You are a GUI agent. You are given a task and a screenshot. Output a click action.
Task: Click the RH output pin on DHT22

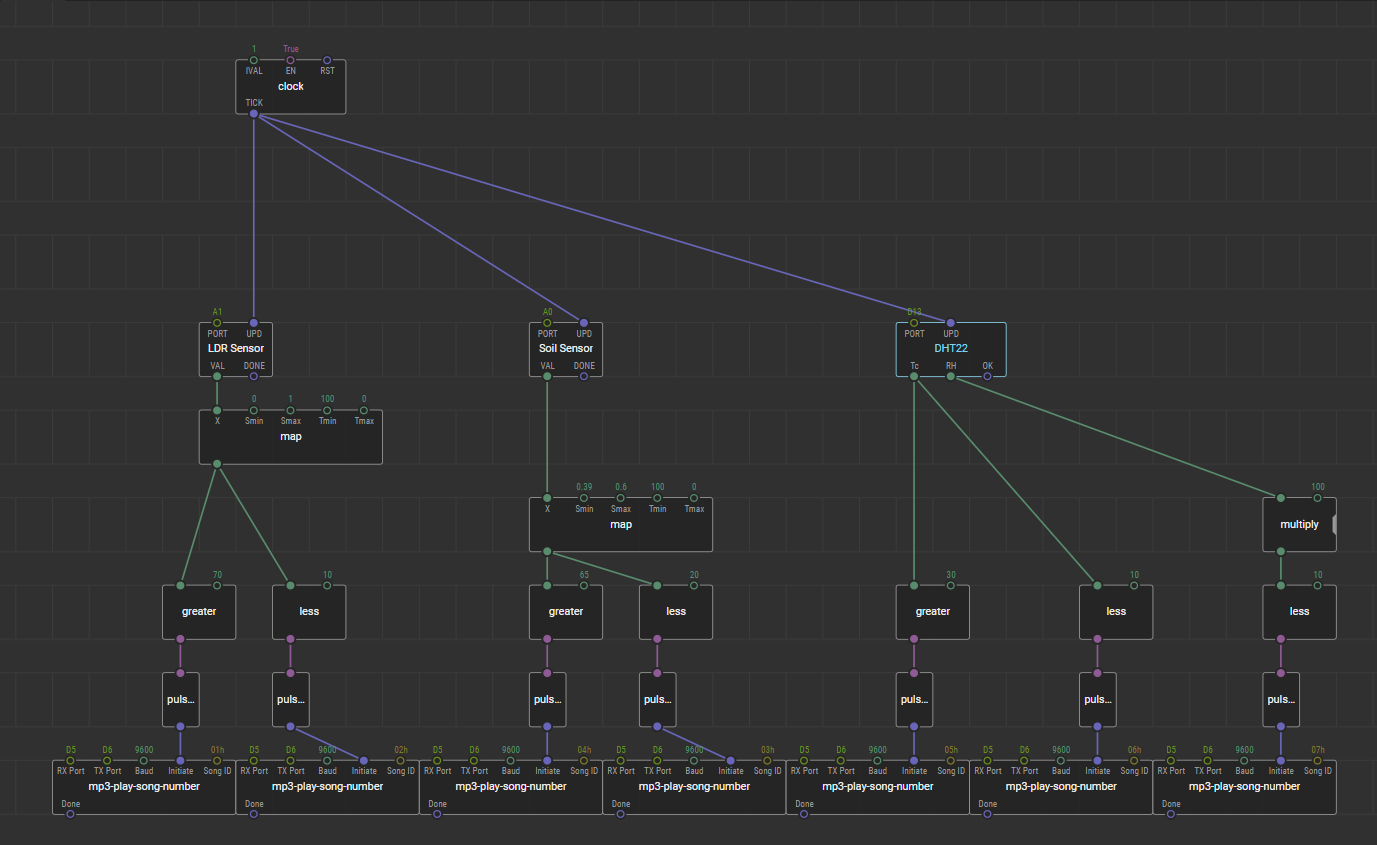(951, 377)
